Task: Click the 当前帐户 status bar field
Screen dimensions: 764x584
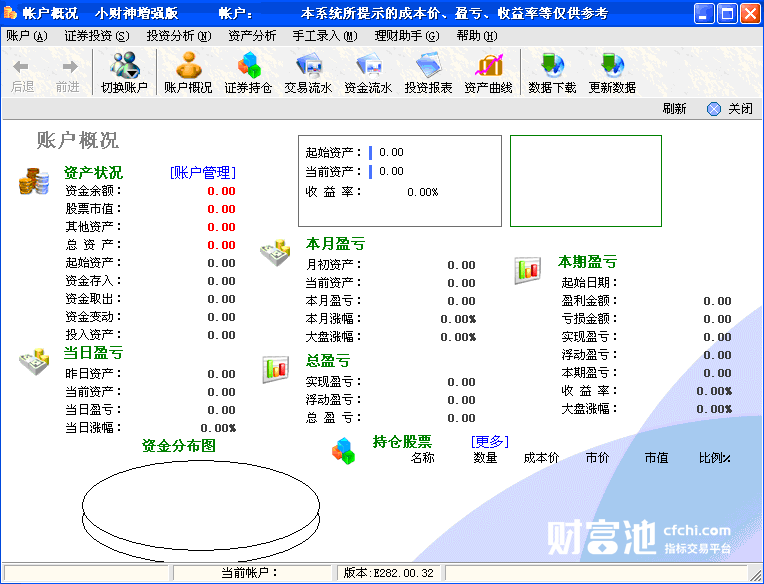Action: (x=252, y=573)
